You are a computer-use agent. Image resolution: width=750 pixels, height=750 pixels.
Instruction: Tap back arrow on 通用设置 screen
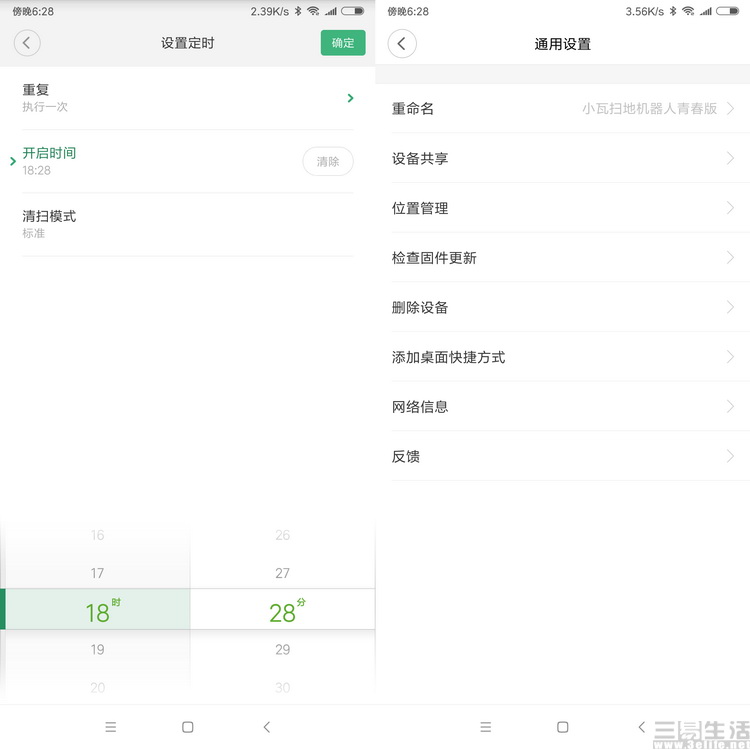pos(402,43)
